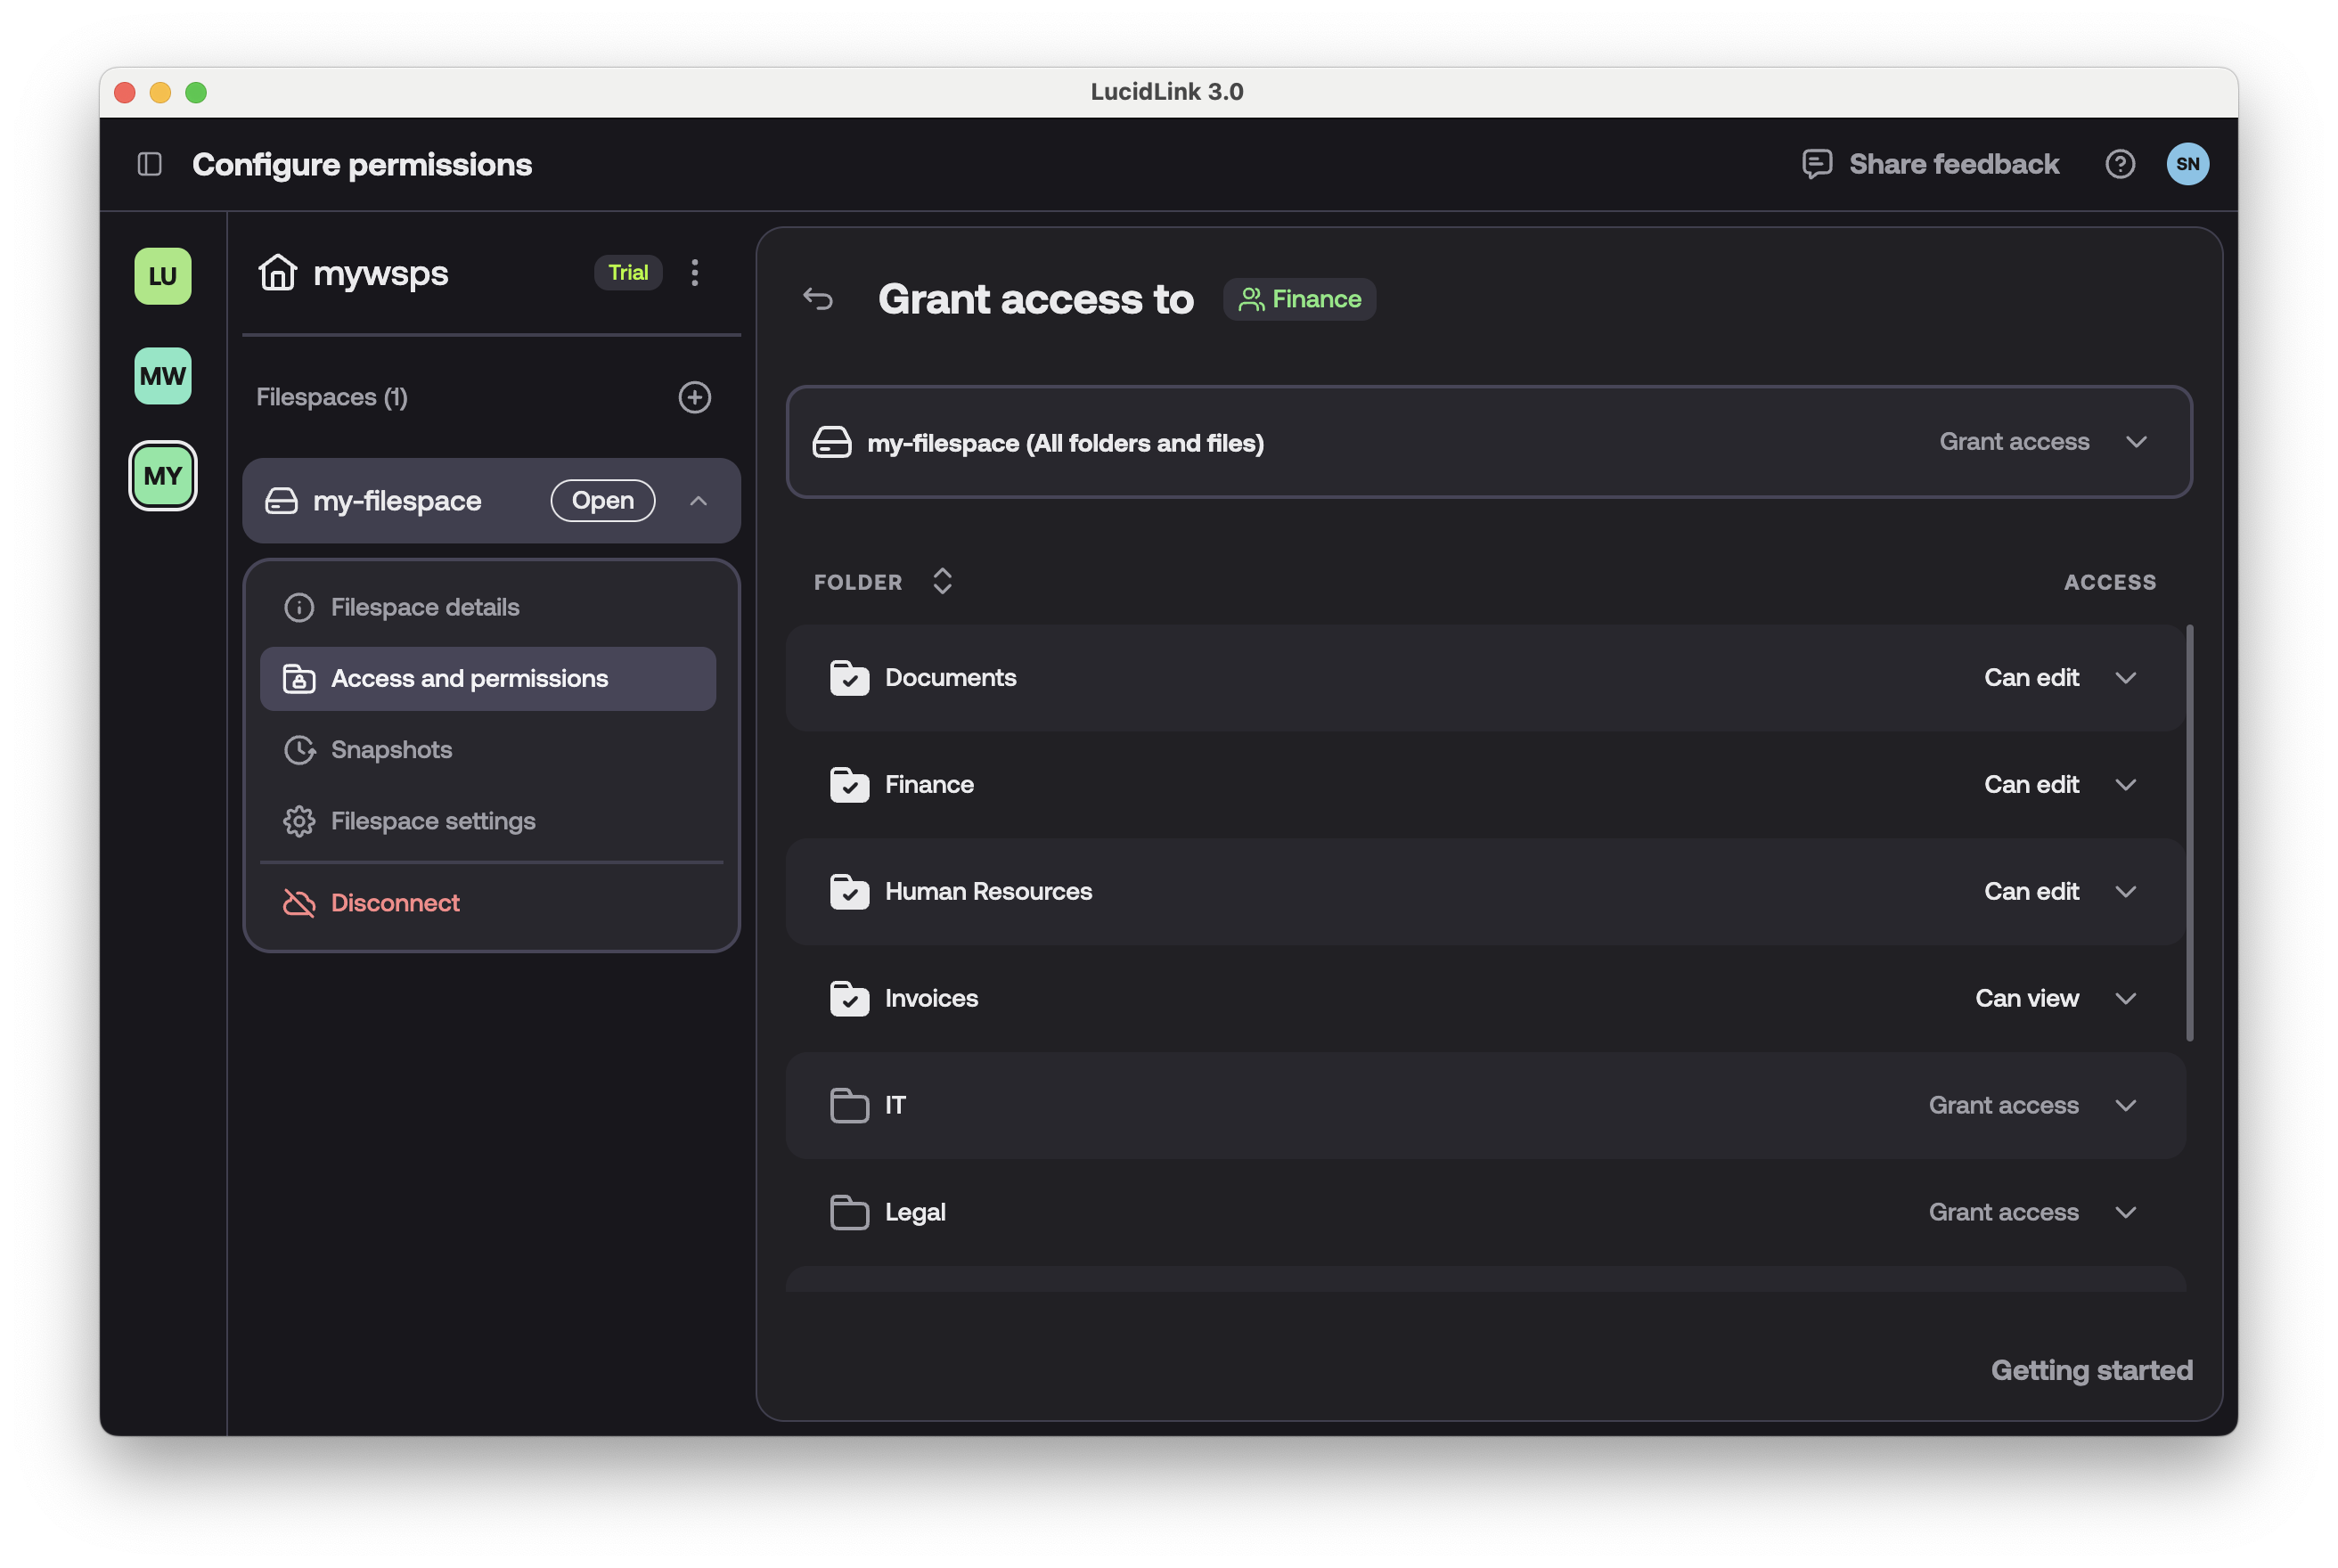Toggle the sidebar panel icon
This screenshot has height=1568, width=2338.
[x=149, y=164]
